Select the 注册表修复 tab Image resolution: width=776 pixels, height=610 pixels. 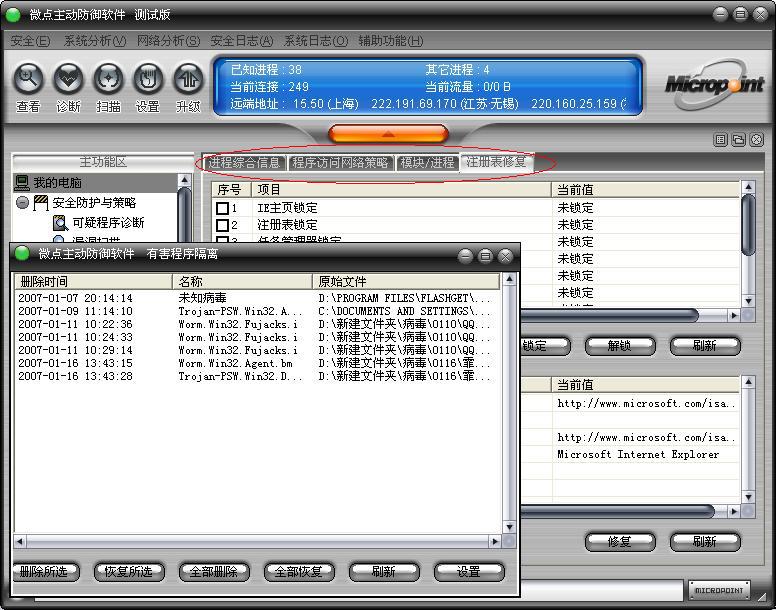pos(496,162)
